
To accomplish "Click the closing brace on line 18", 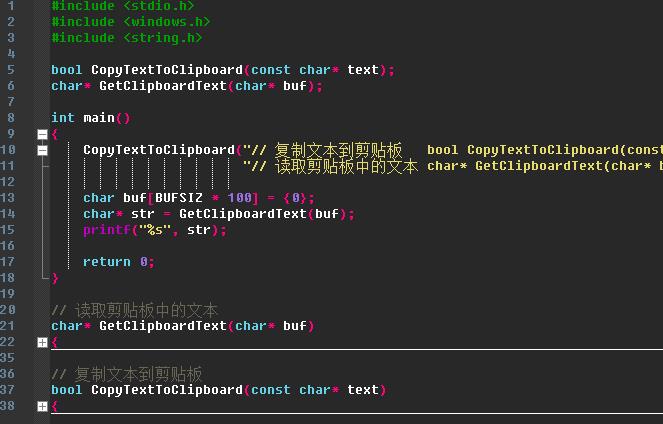I will (x=55, y=278).
